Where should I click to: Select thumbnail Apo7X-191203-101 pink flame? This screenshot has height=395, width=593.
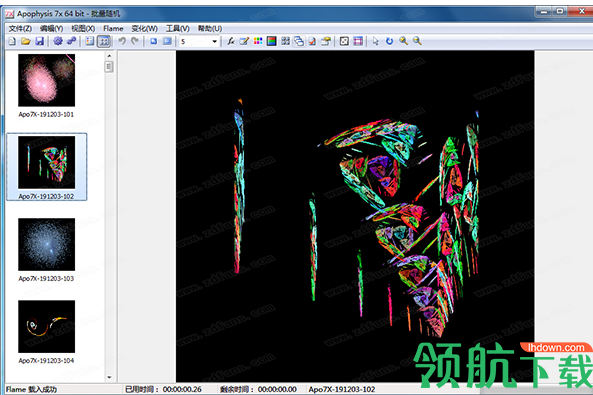47,80
